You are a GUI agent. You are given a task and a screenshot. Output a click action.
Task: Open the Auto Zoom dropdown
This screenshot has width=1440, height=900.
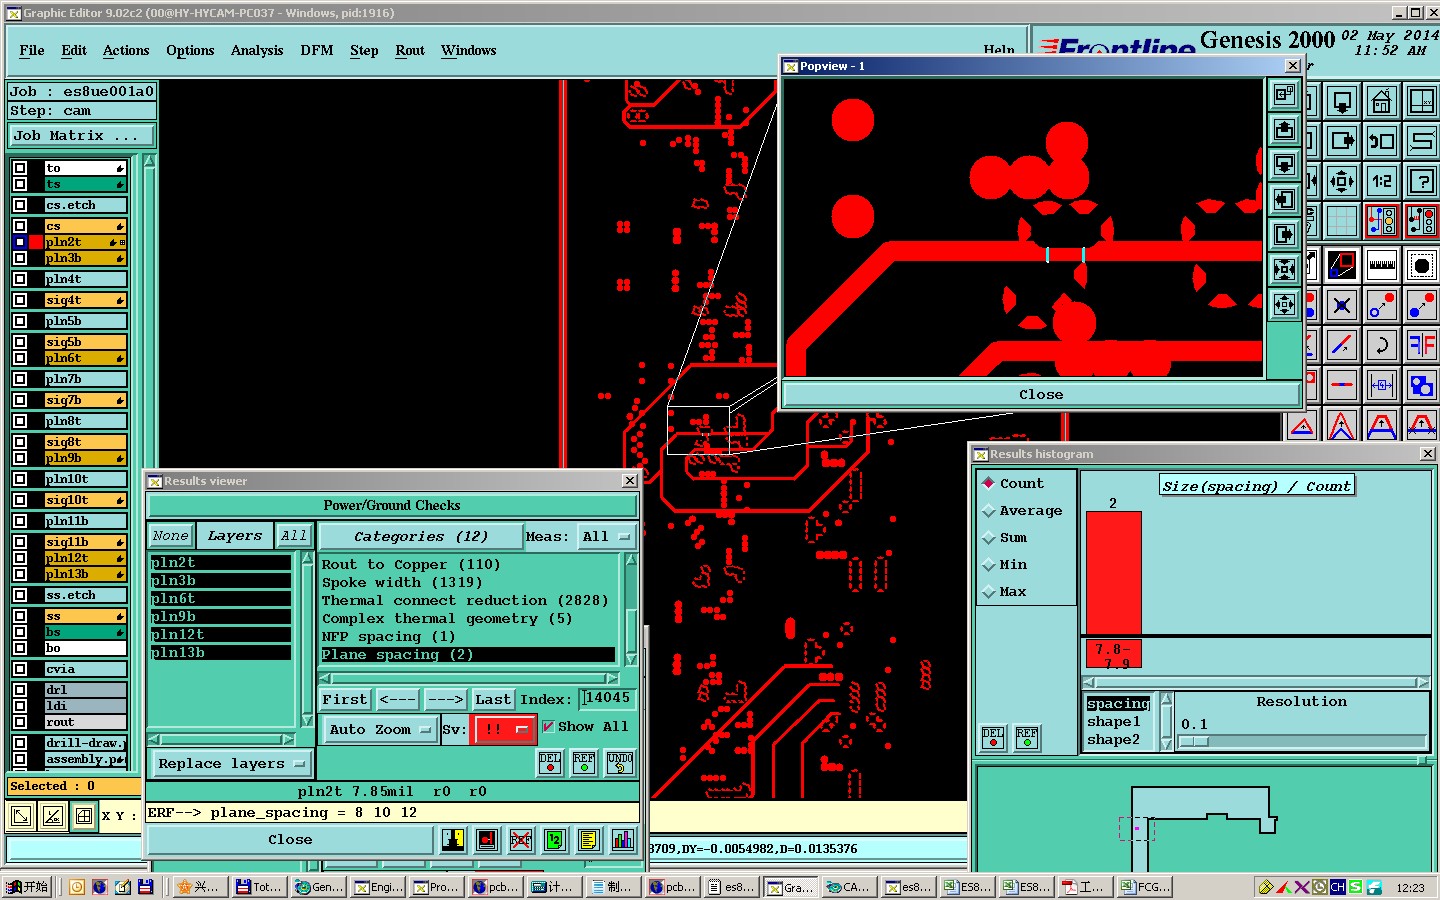[380, 729]
